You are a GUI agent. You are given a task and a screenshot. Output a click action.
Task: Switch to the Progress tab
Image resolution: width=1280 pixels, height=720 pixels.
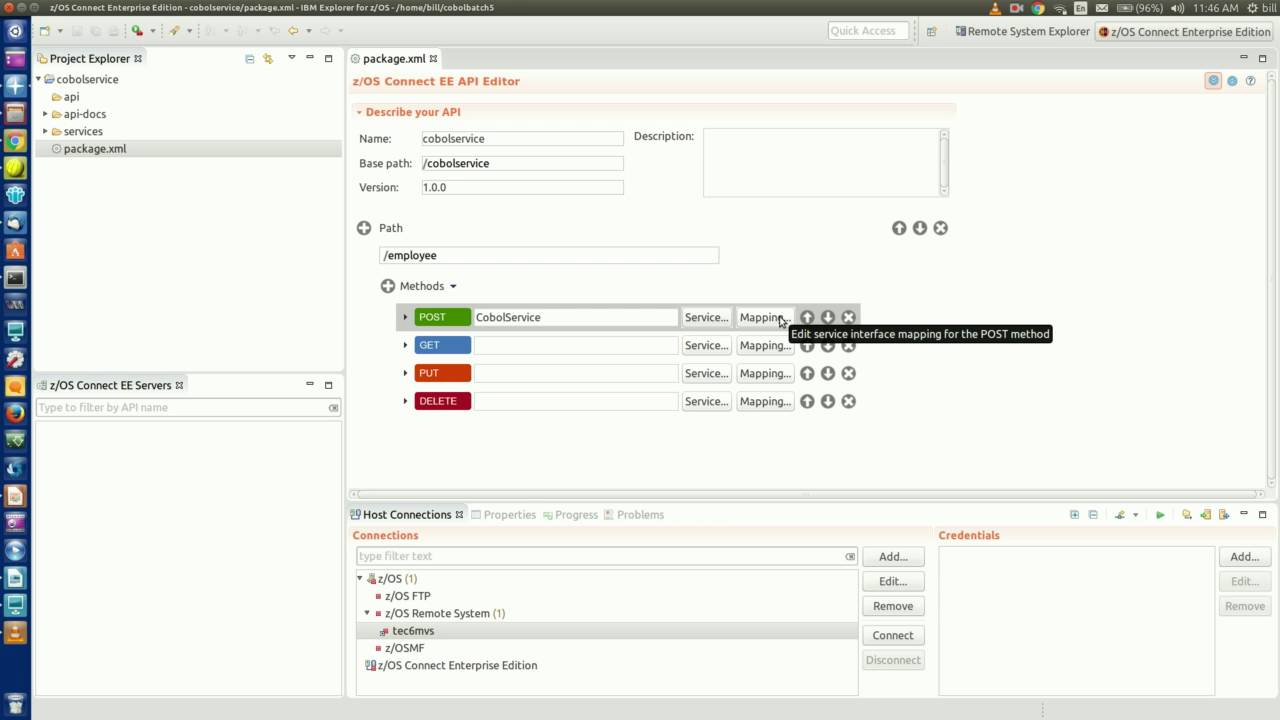[570, 515]
